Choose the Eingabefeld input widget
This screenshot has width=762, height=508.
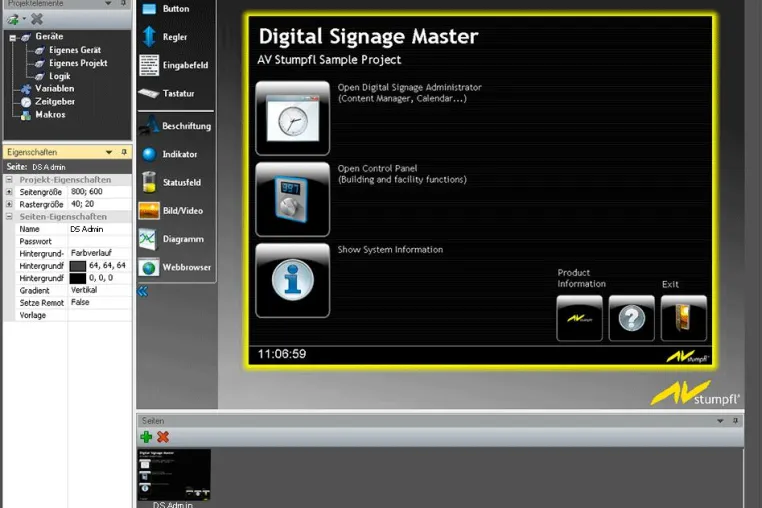pos(149,65)
